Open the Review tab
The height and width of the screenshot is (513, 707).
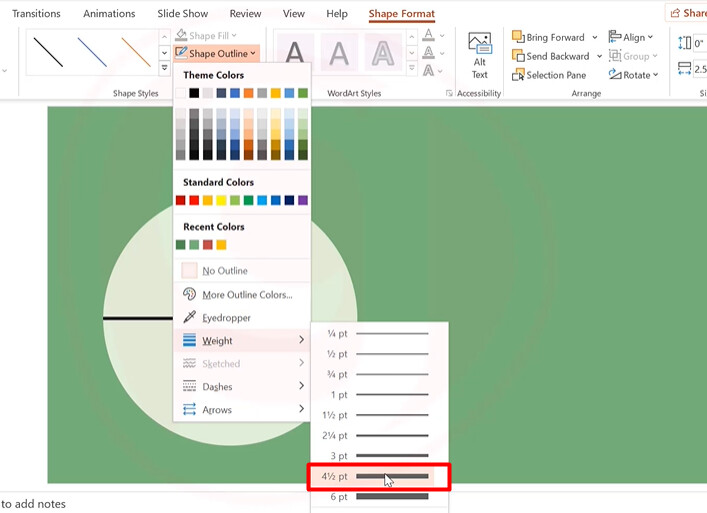coord(245,14)
